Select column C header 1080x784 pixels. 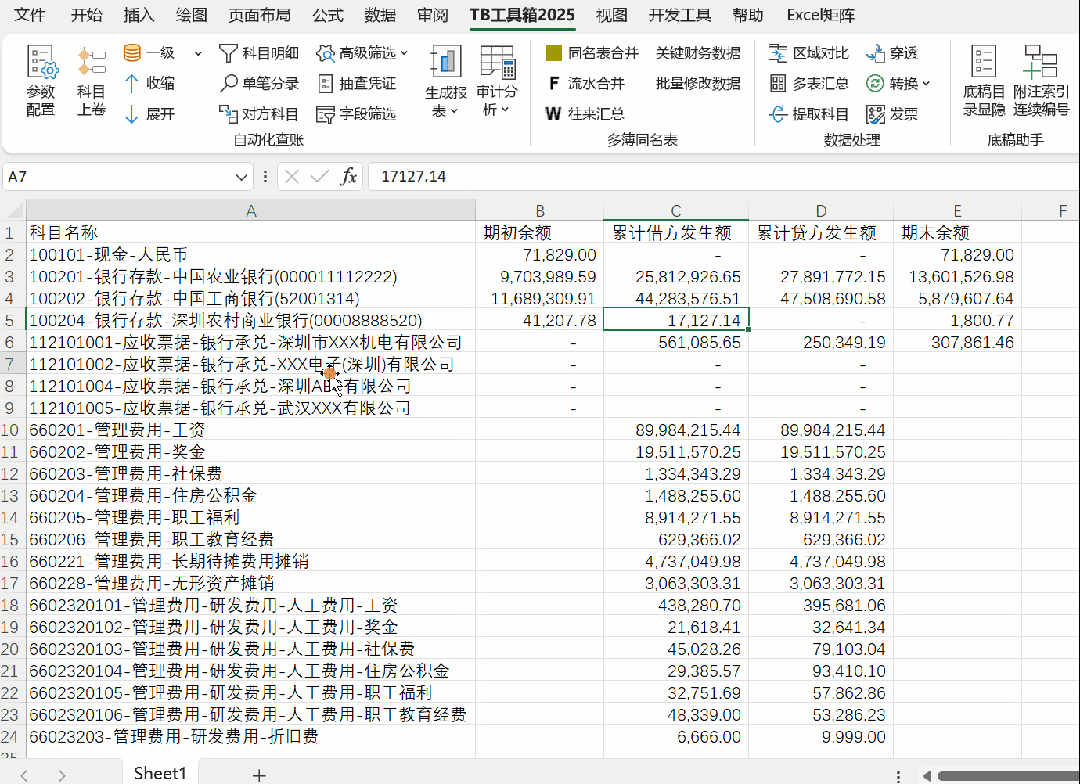pos(676,211)
